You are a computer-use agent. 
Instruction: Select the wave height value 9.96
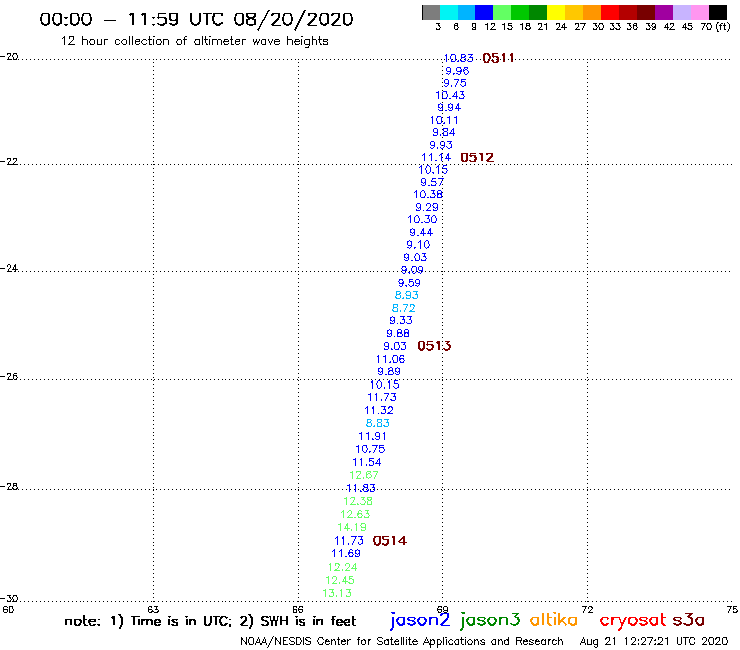457,71
